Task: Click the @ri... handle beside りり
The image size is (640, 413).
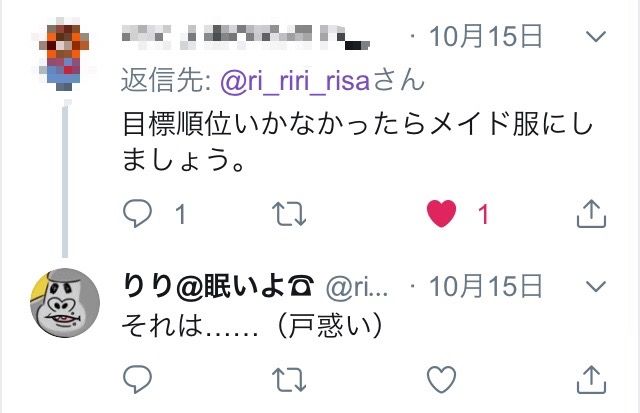Action: [x=356, y=287]
